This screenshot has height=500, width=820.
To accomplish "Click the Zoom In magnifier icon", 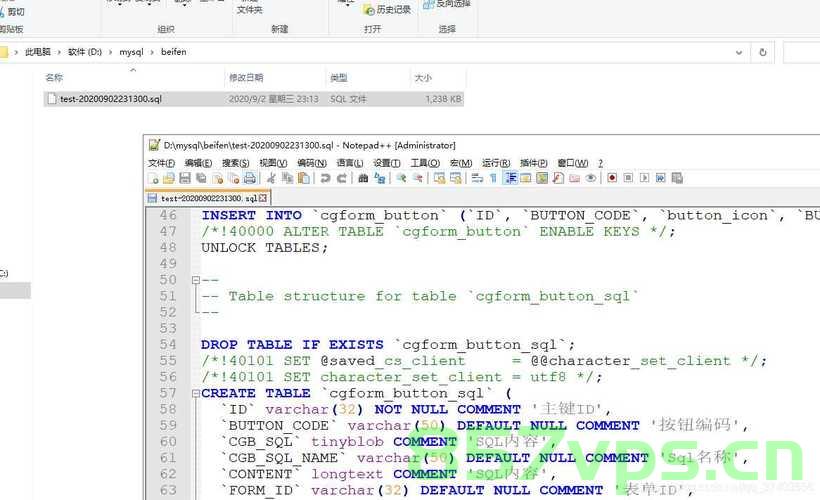I will [401, 178].
